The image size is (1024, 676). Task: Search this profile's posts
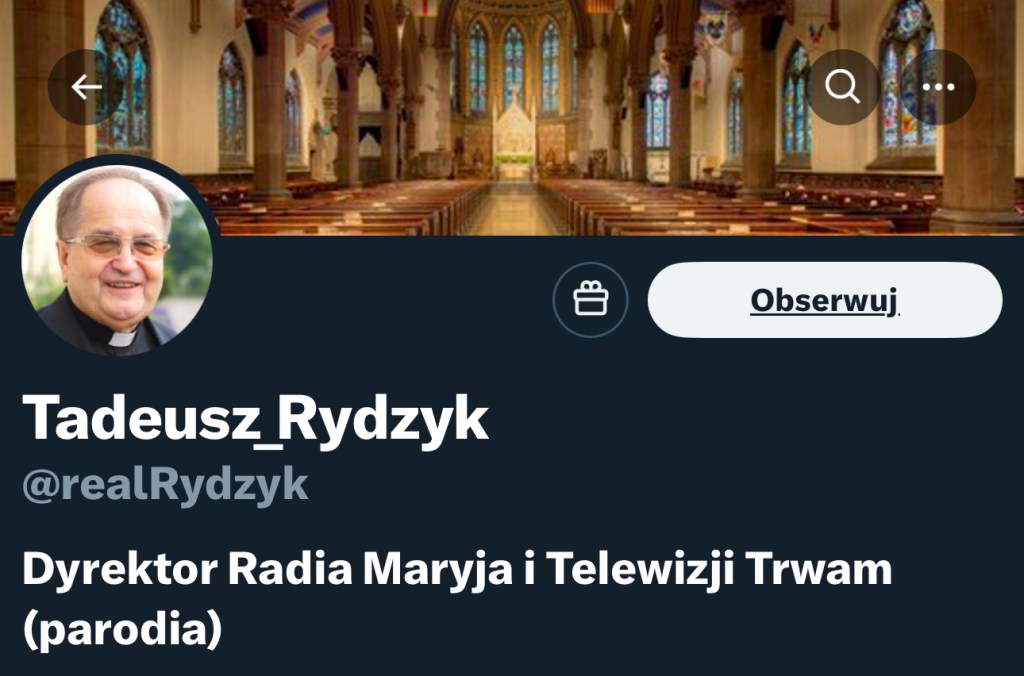click(842, 87)
